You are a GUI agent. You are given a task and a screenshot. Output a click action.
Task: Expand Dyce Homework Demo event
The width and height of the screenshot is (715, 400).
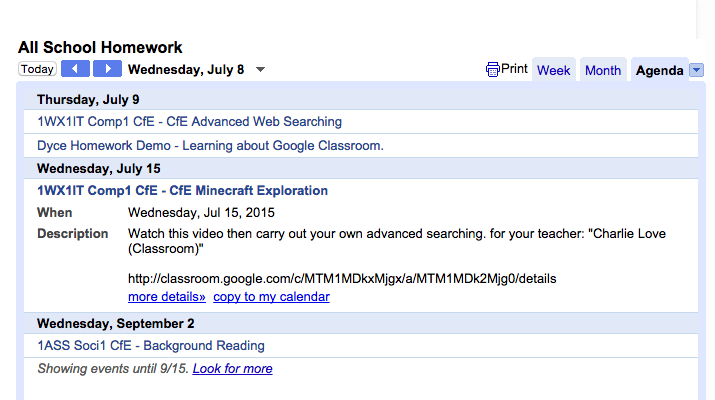pyautogui.click(x=210, y=146)
